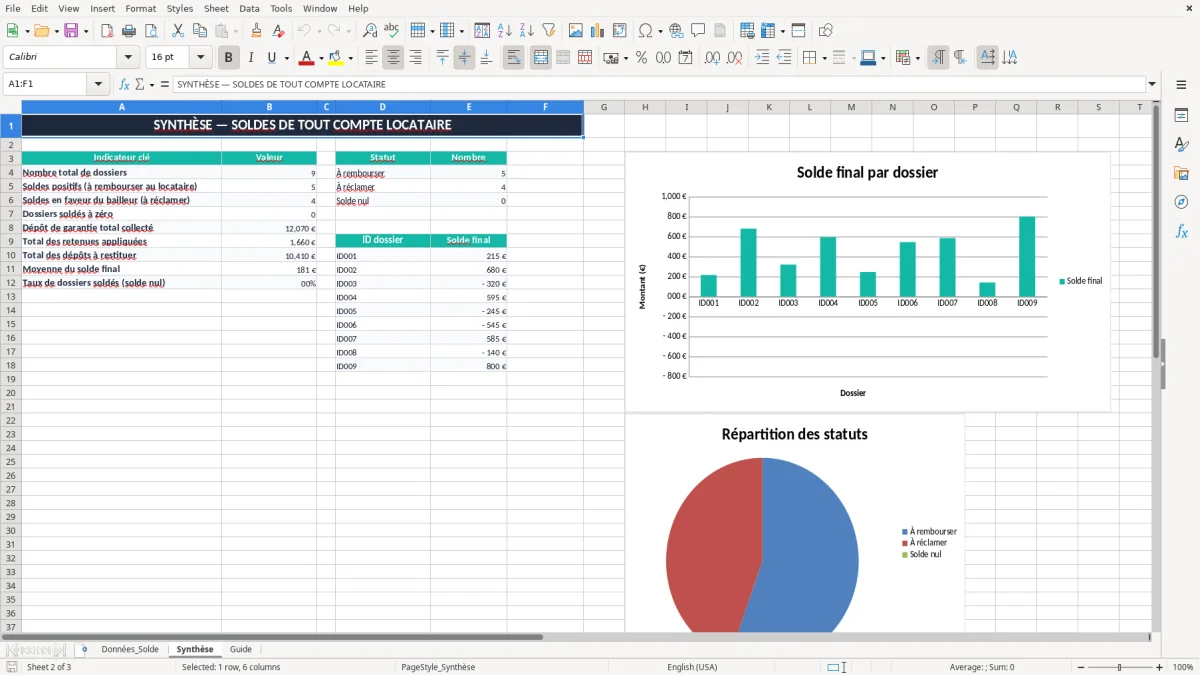The width and height of the screenshot is (1200, 675).
Task: Open the Styles menu
Action: click(x=180, y=8)
